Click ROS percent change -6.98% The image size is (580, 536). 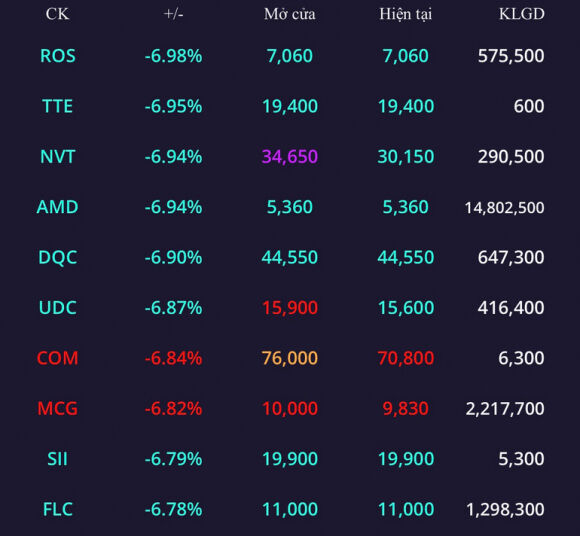(x=173, y=56)
